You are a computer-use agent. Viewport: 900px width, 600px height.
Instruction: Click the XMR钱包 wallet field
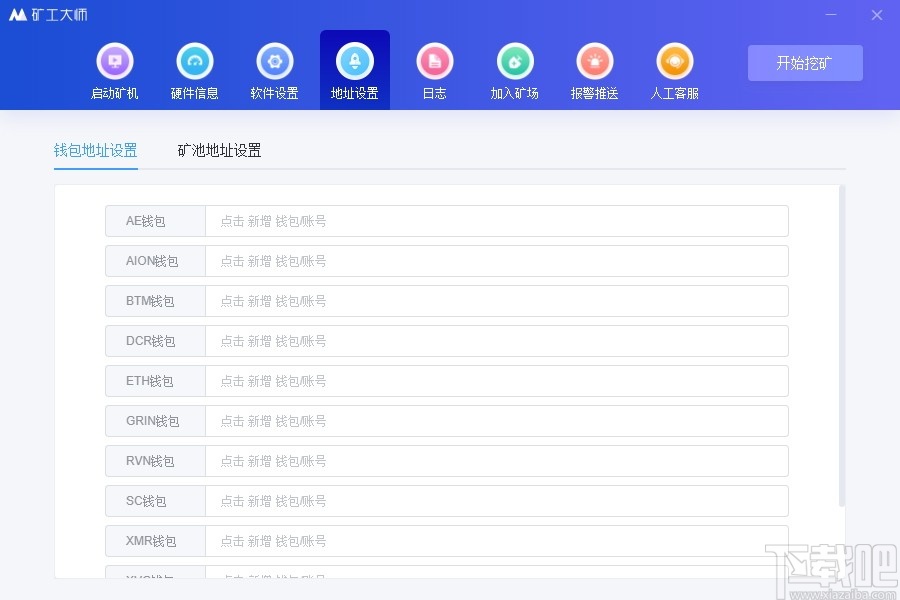click(x=497, y=541)
